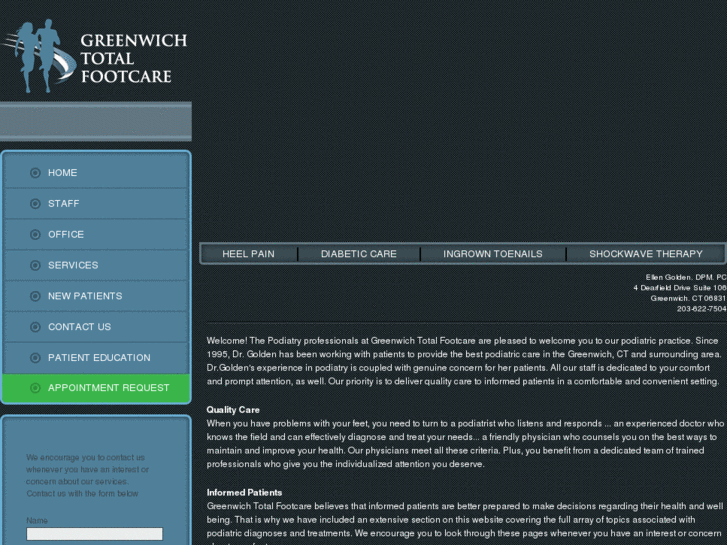
Task: Click the green APPOINTMENT REQUEST button
Action: pos(96,388)
